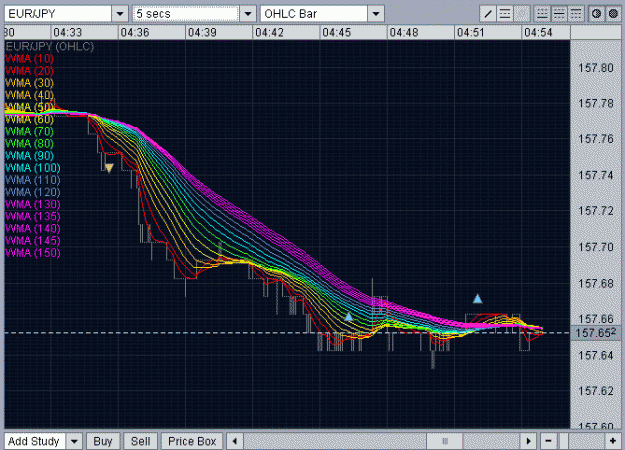
Task: Click the EUR/JPY symbol field
Action: pos(58,14)
